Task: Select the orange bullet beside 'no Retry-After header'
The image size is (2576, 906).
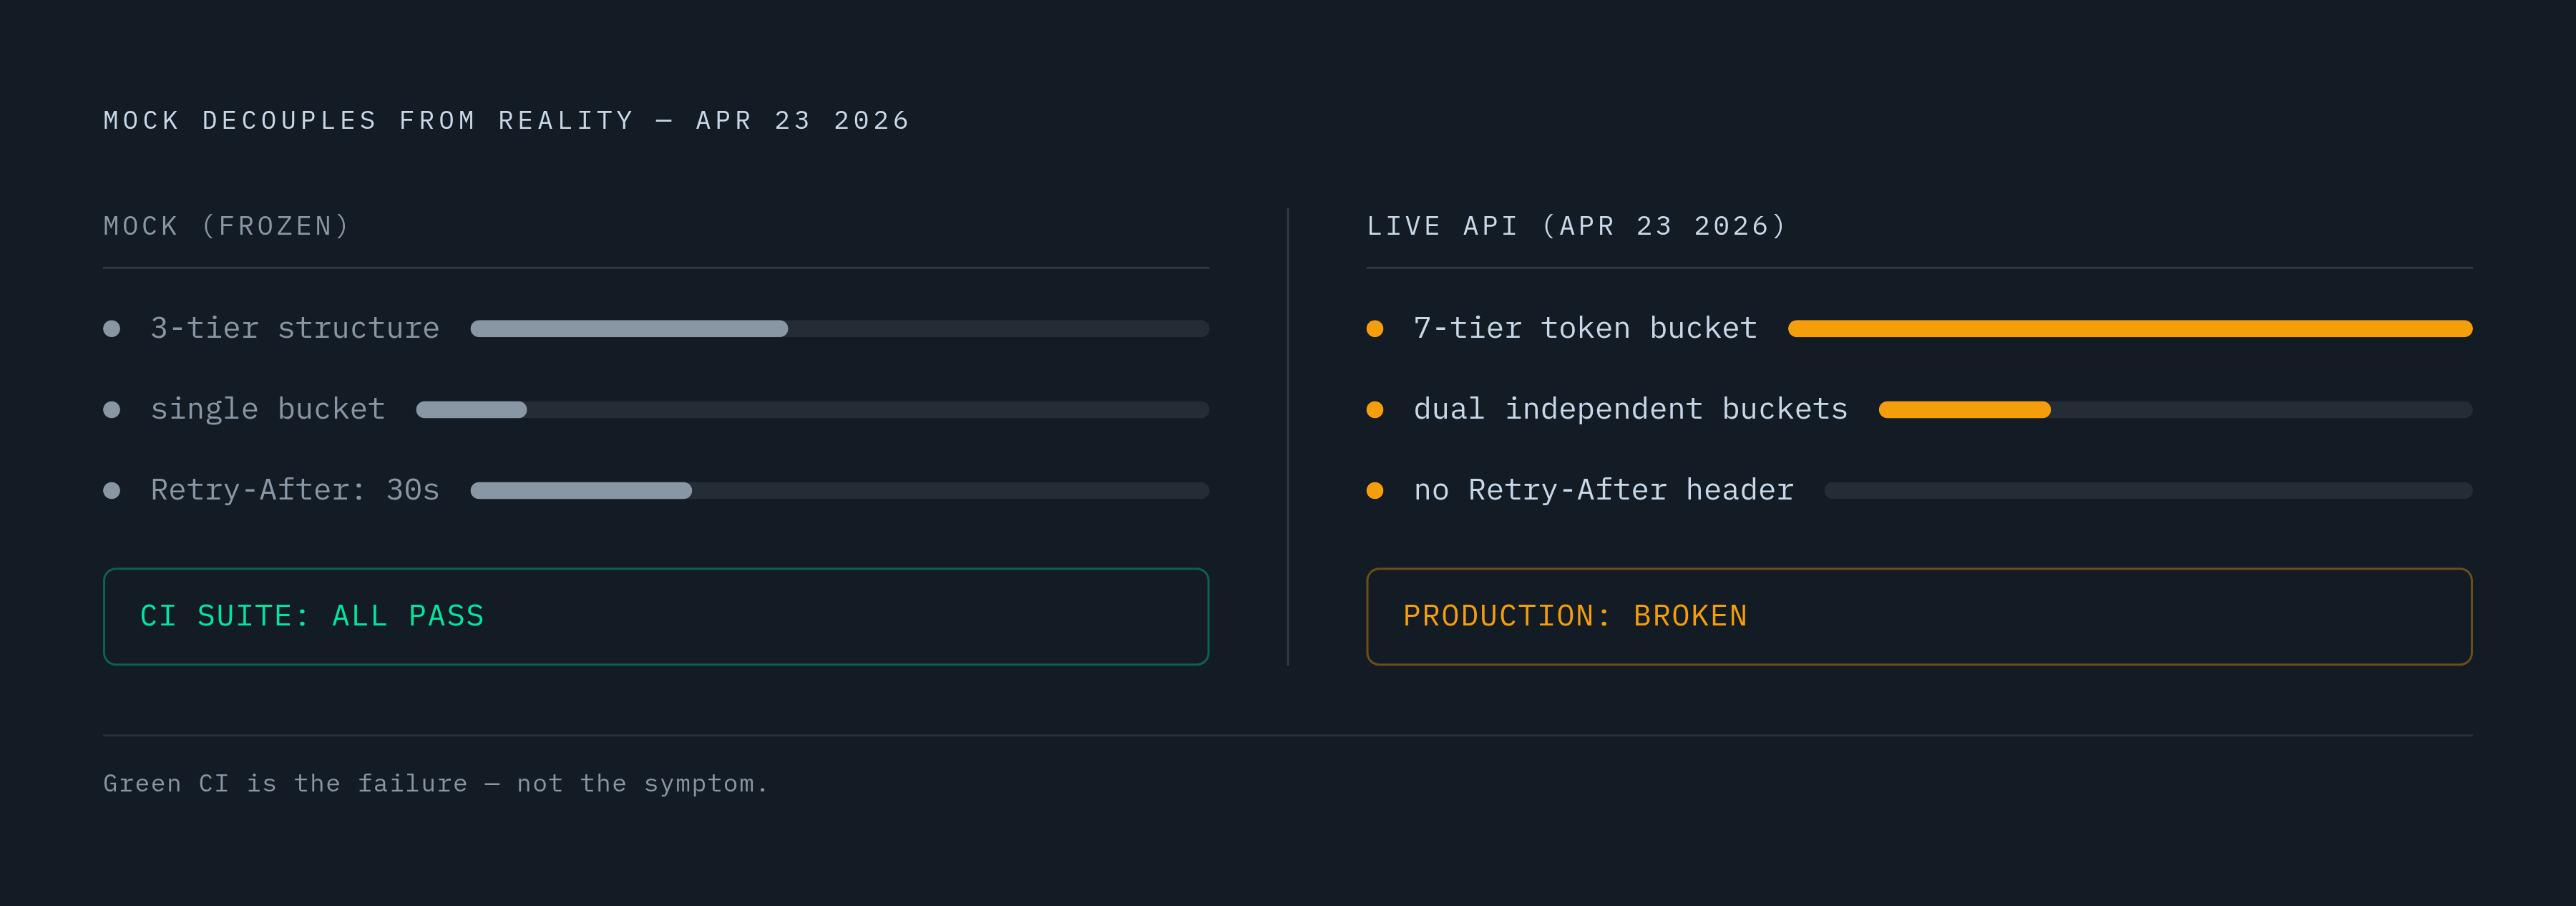Action: (1375, 491)
